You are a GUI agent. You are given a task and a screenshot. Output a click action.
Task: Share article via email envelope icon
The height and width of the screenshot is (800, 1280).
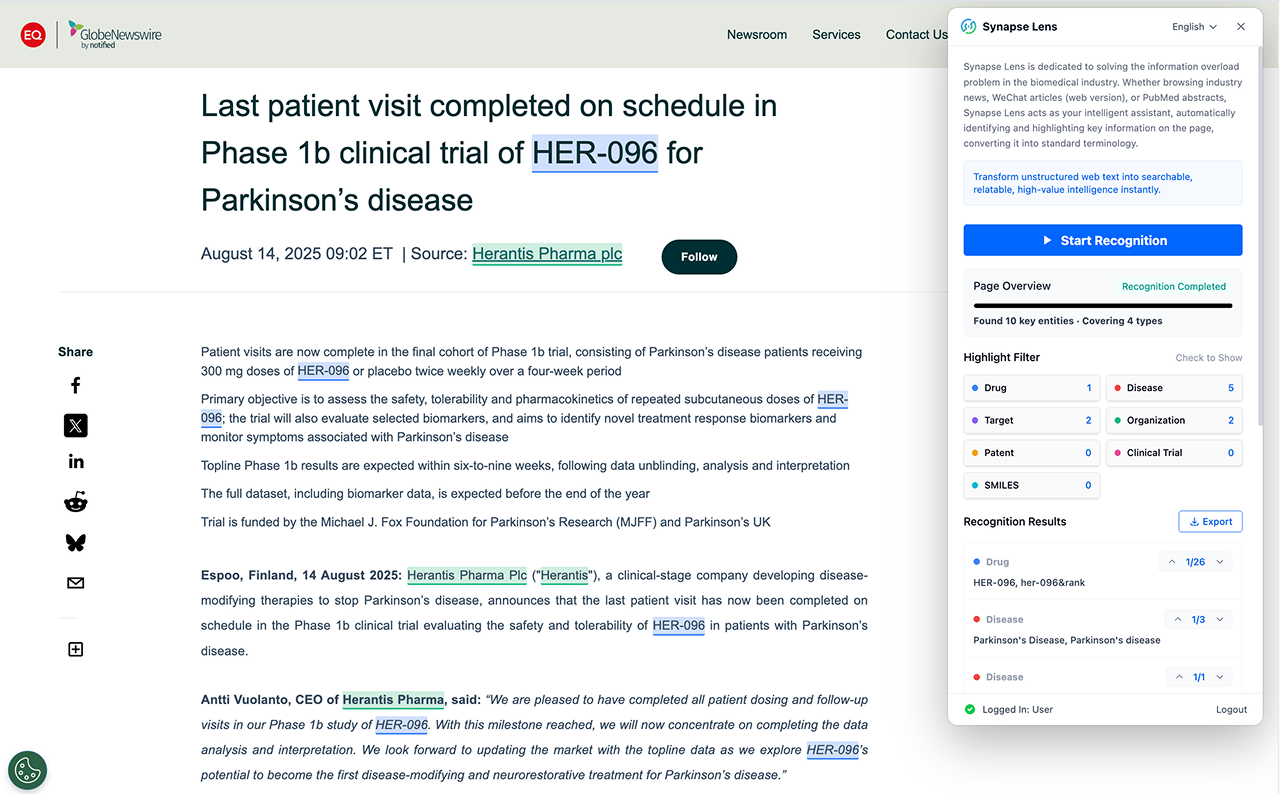tap(75, 583)
